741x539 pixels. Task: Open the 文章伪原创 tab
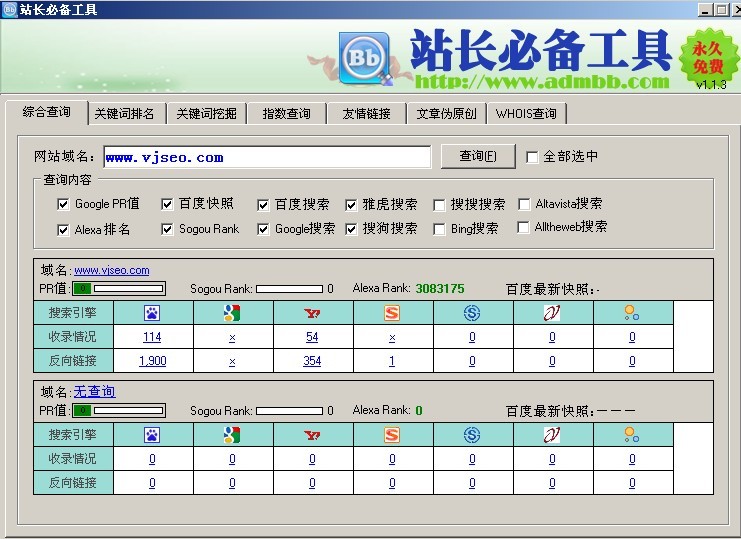click(446, 113)
